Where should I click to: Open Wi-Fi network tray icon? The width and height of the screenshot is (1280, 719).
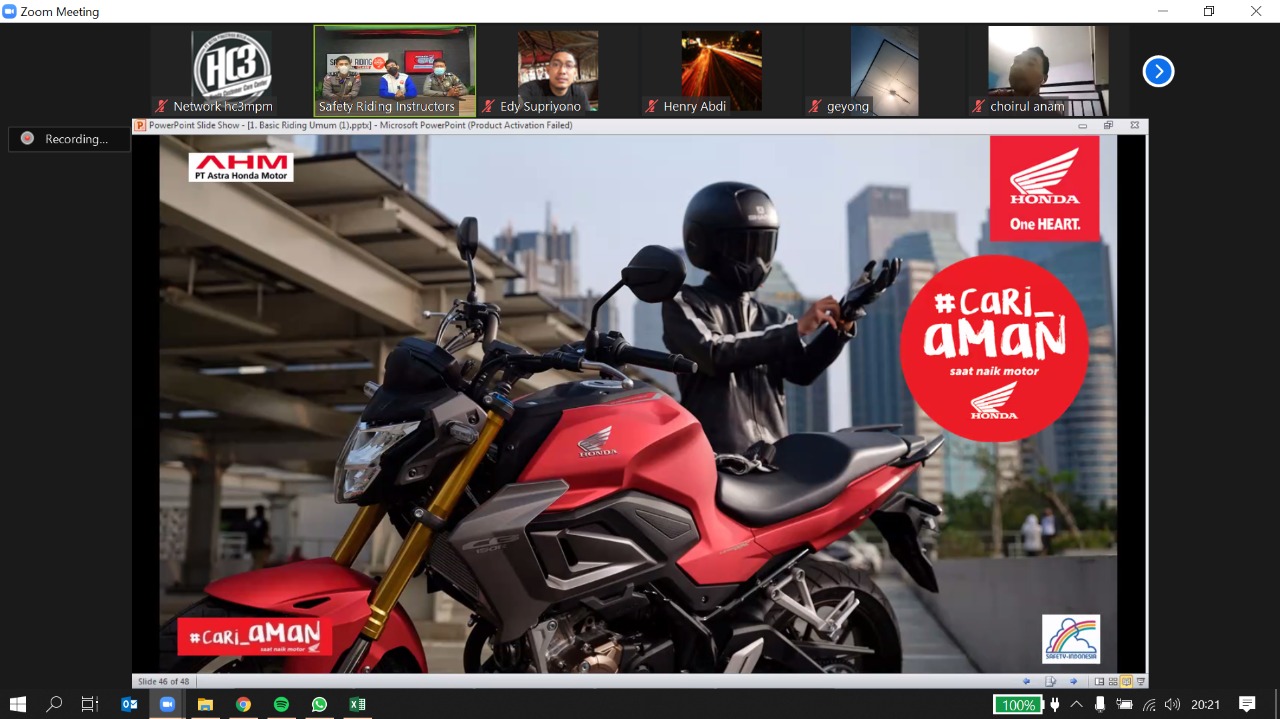pos(1149,704)
